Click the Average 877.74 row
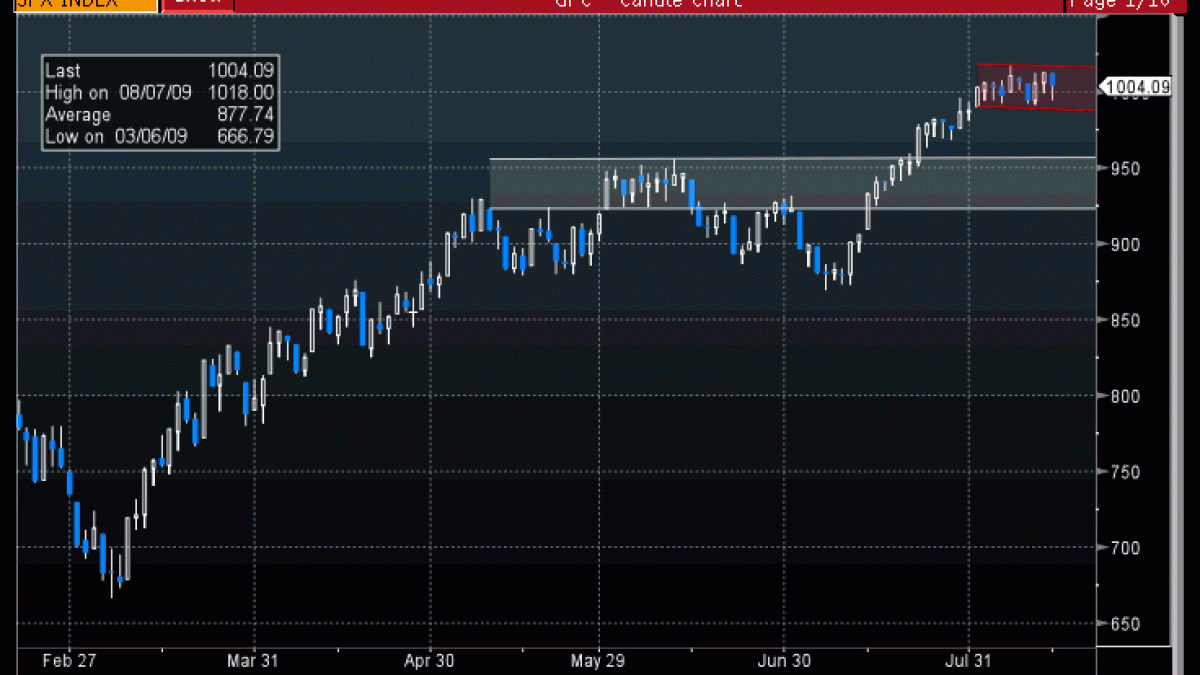 pos(160,115)
